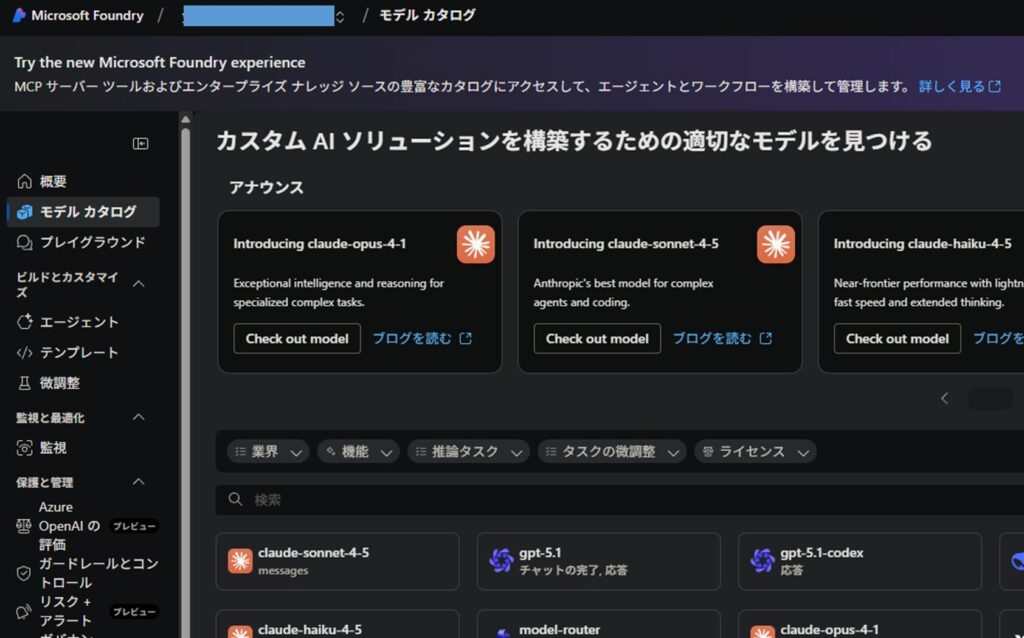This screenshot has height=638, width=1024.
Task: Go to previous announcement with left arrow
Action: pos(944,398)
